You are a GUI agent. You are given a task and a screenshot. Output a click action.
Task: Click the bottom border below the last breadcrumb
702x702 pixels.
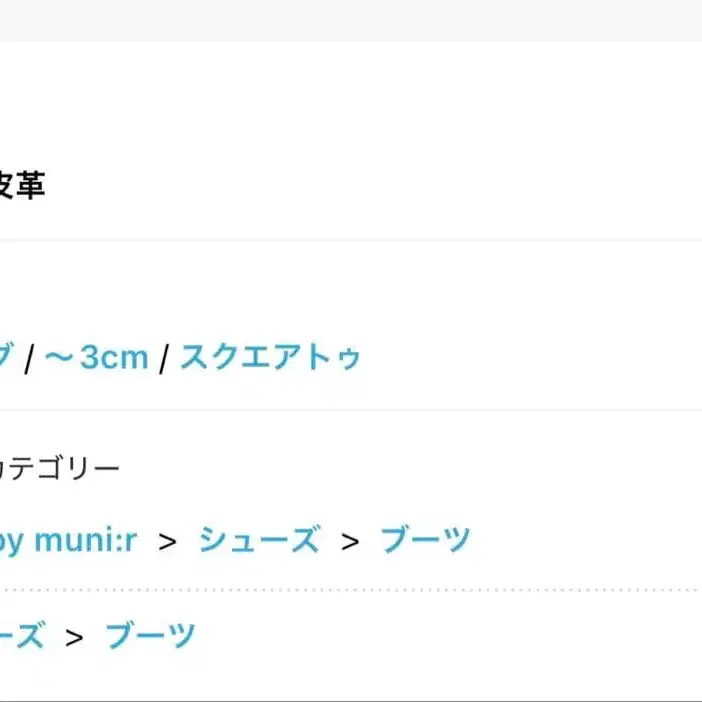click(x=351, y=699)
